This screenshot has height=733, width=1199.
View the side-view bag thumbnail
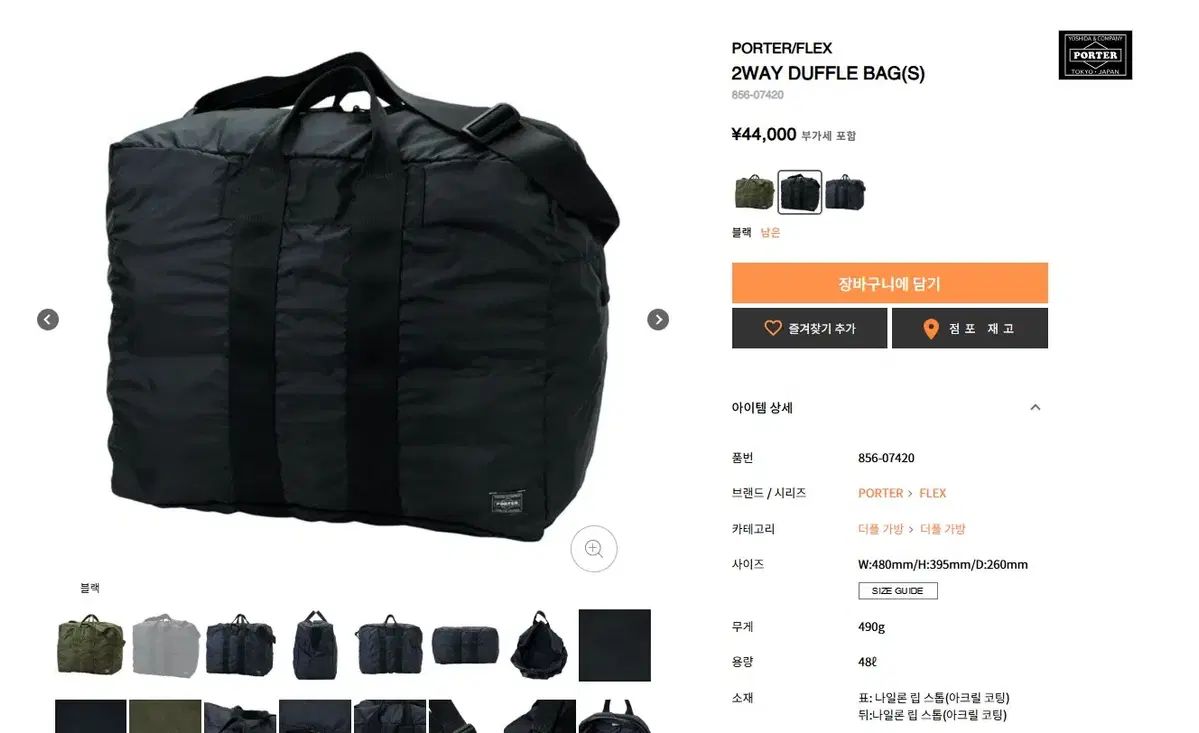pyautogui.click(x=315, y=645)
